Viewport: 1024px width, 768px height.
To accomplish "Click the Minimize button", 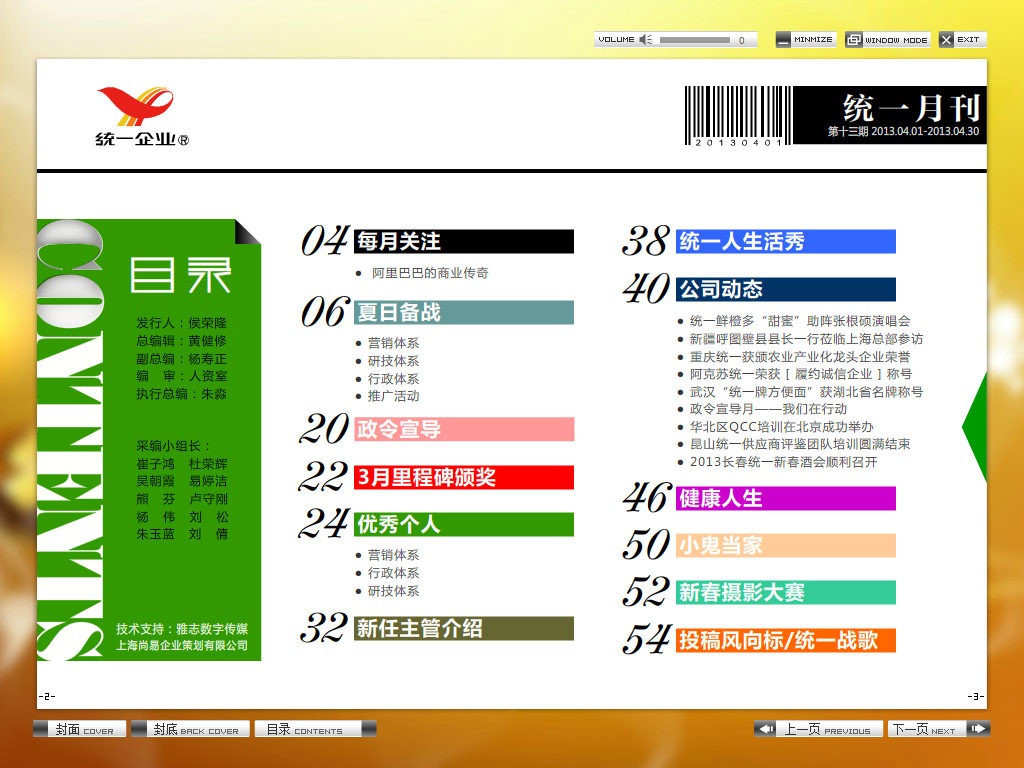I will [806, 40].
